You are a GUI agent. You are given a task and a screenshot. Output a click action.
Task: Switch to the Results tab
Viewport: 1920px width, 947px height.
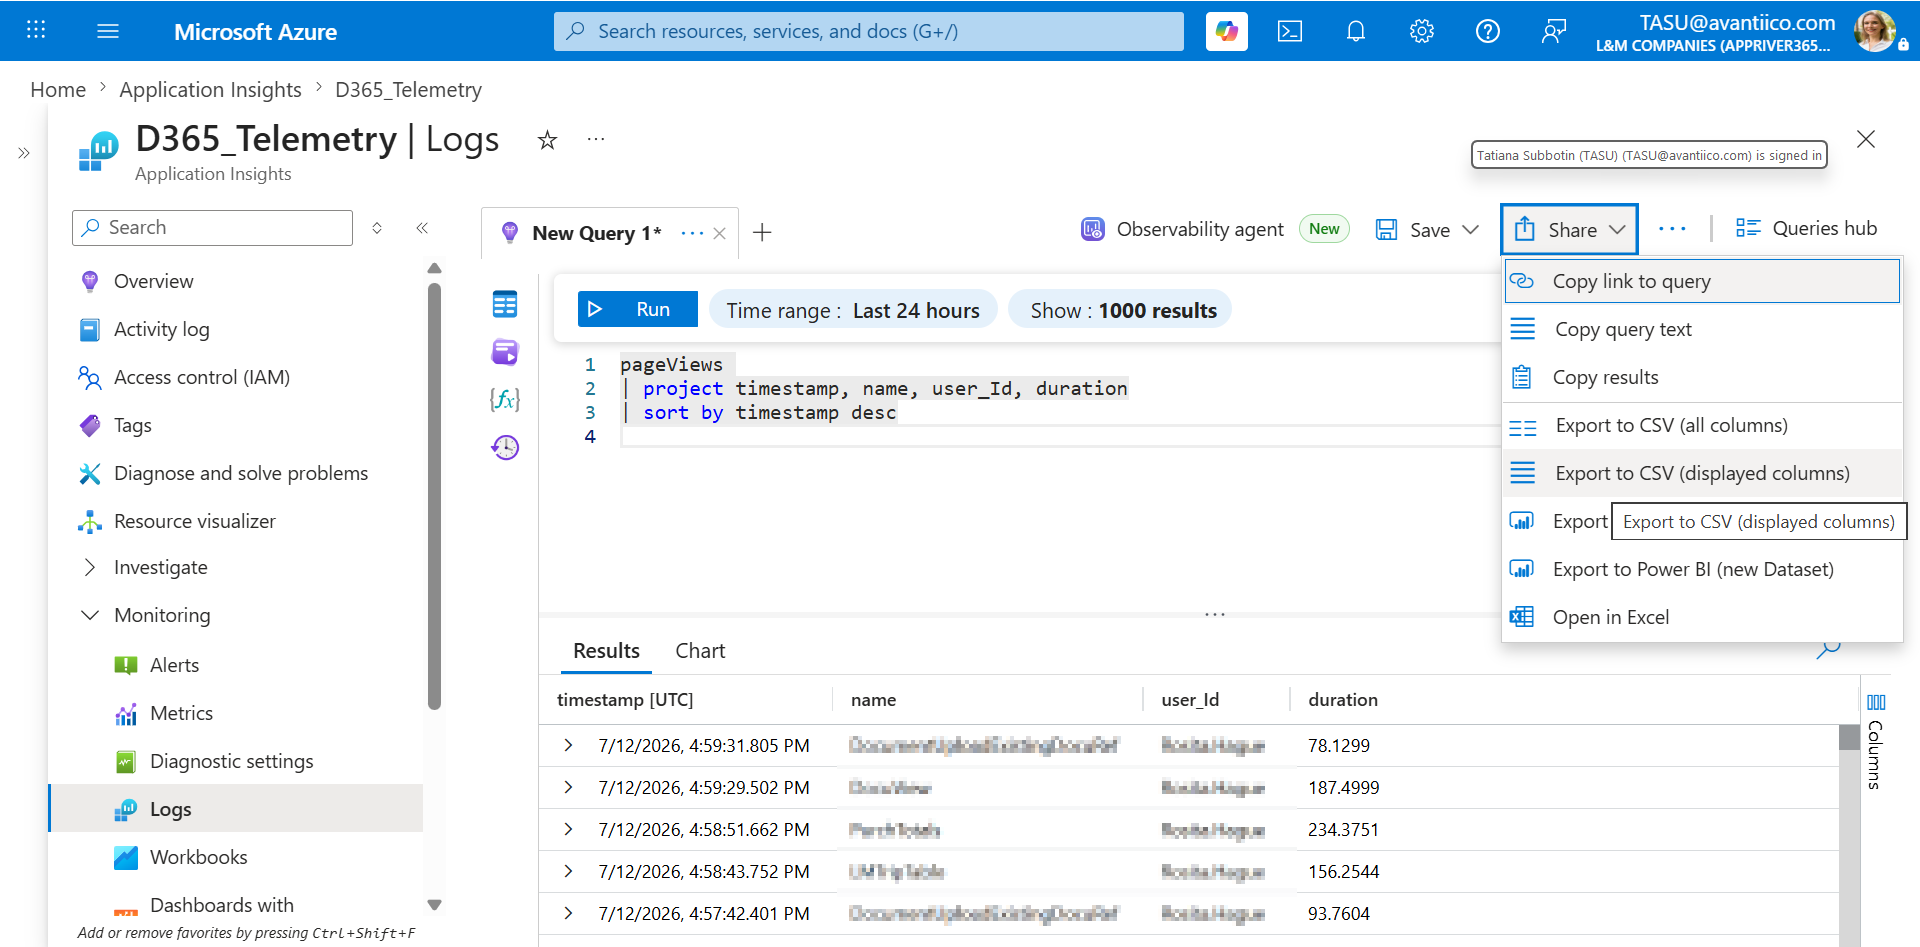click(606, 651)
